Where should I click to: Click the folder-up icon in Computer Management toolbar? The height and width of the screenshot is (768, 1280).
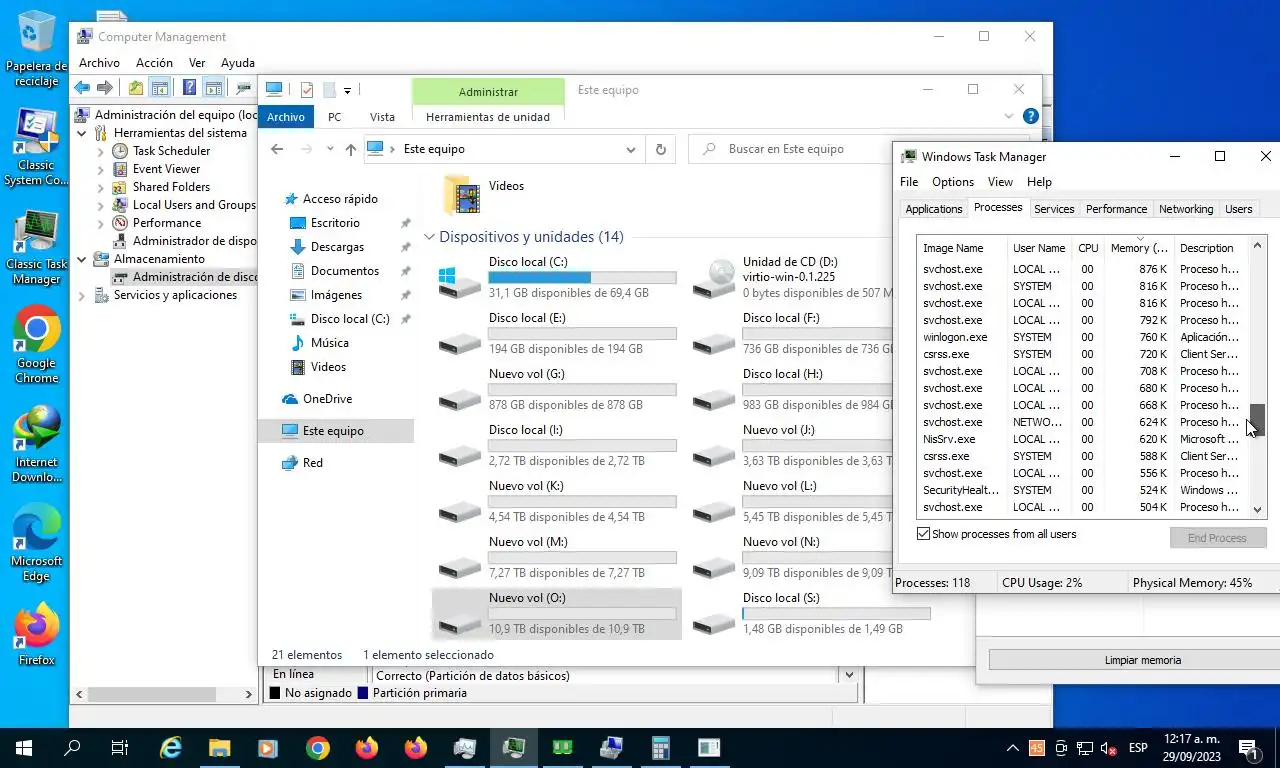(136, 88)
